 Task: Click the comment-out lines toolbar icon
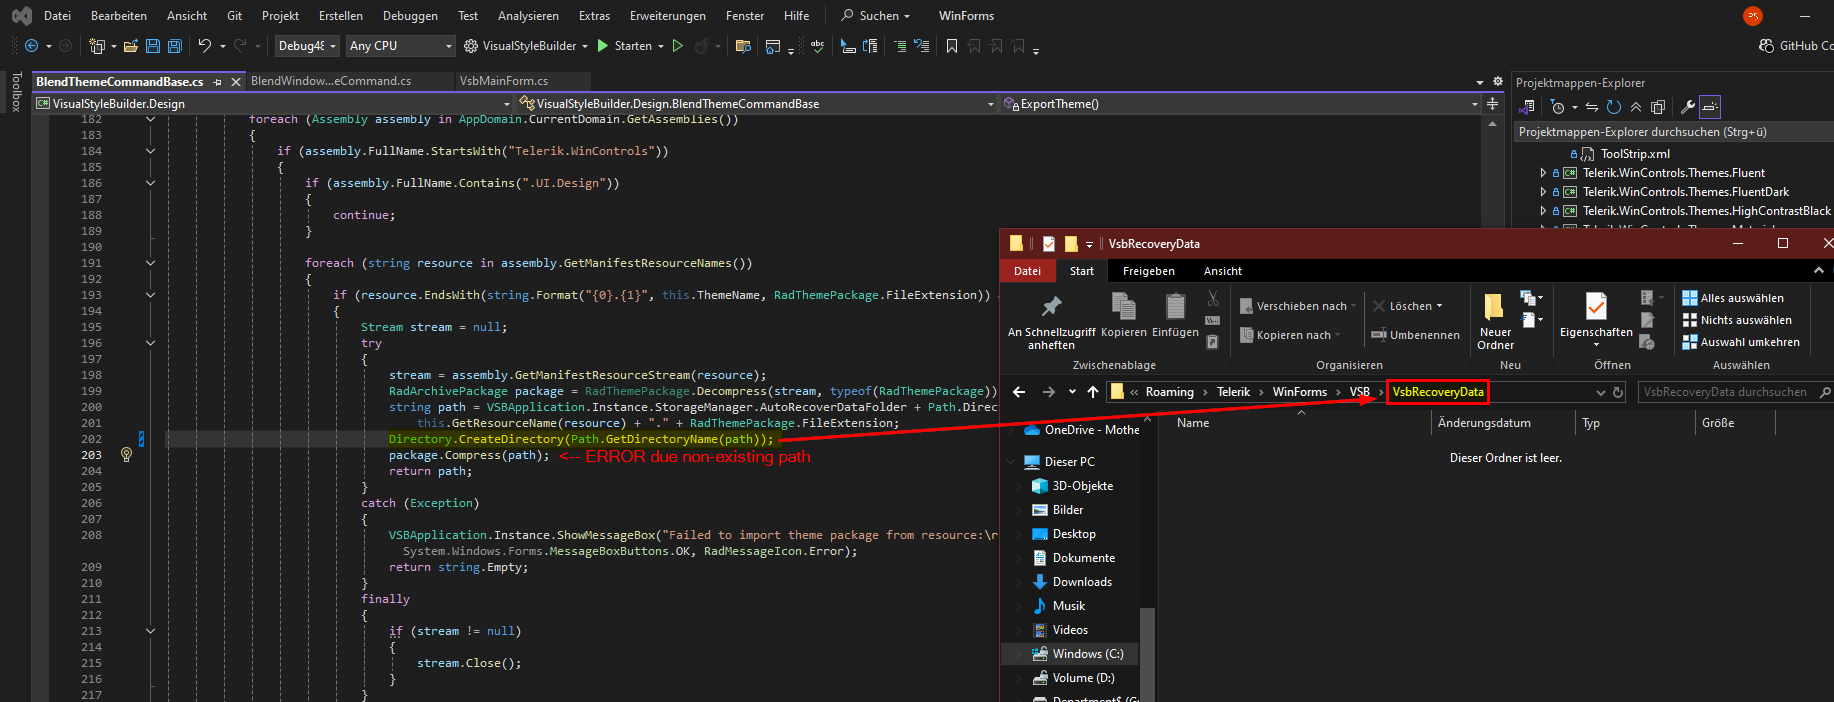pos(900,46)
